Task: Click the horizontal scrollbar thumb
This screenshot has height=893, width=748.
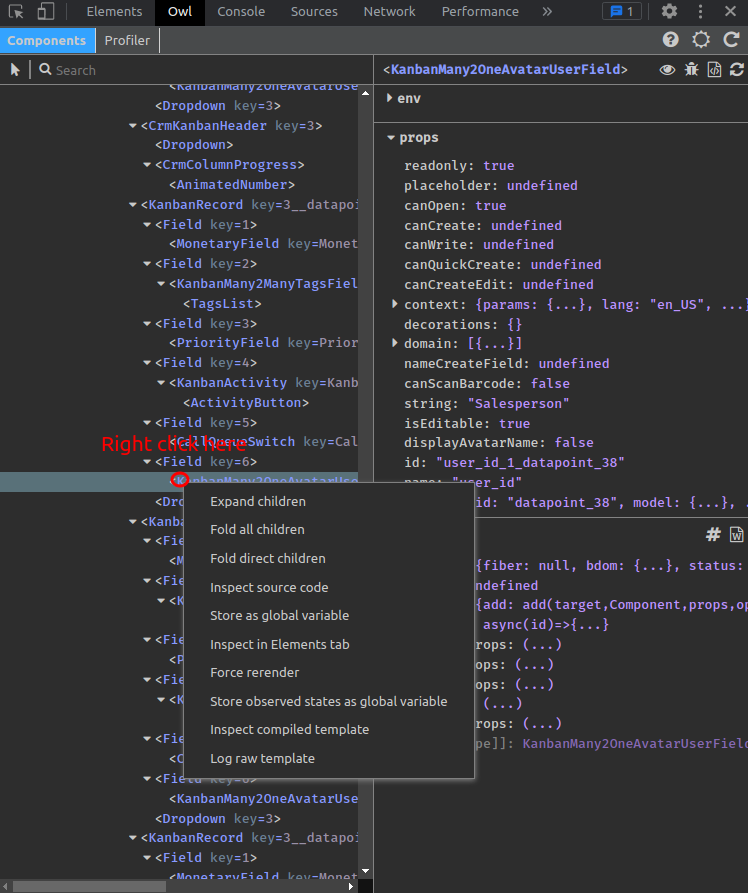Action: pos(89,887)
